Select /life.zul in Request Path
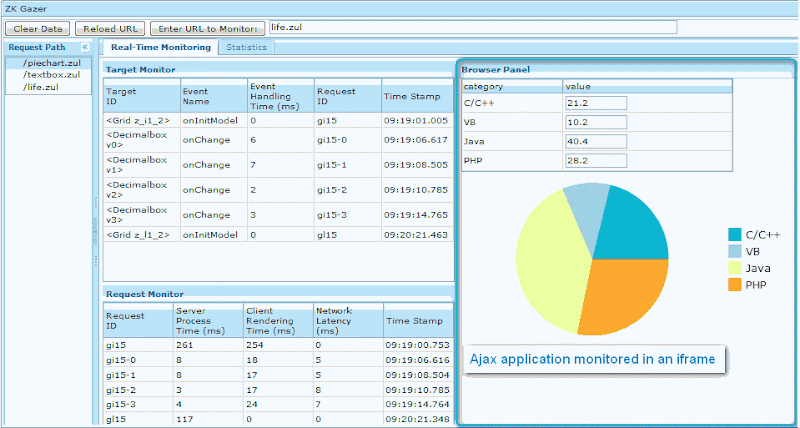Image resolution: width=800 pixels, height=428 pixels. (x=48, y=87)
